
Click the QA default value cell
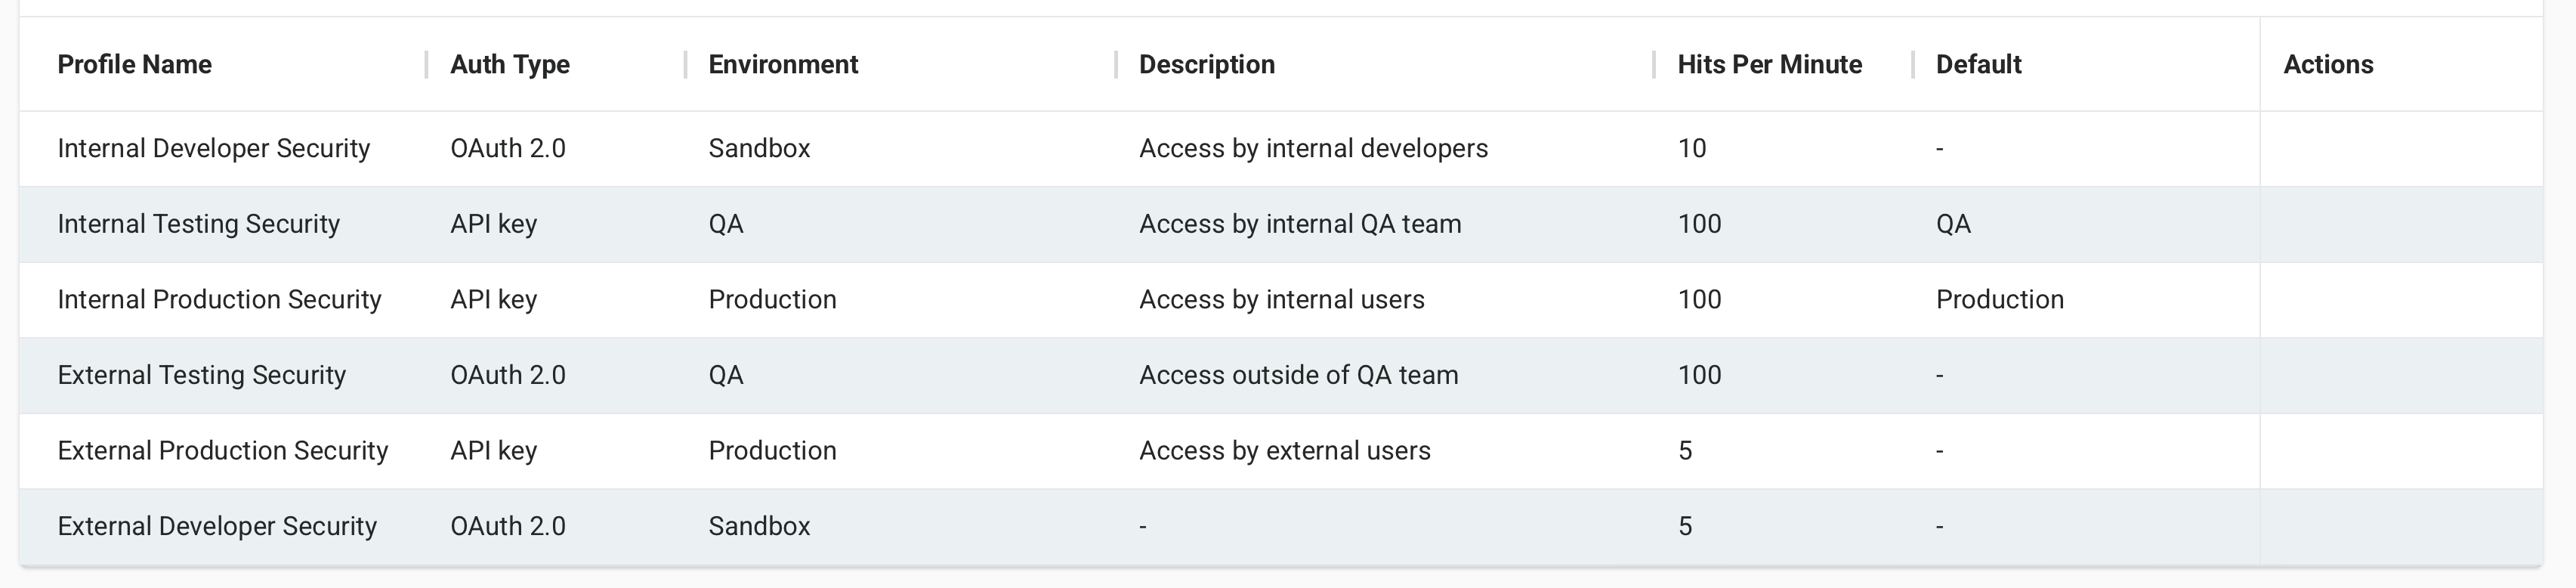1953,224
